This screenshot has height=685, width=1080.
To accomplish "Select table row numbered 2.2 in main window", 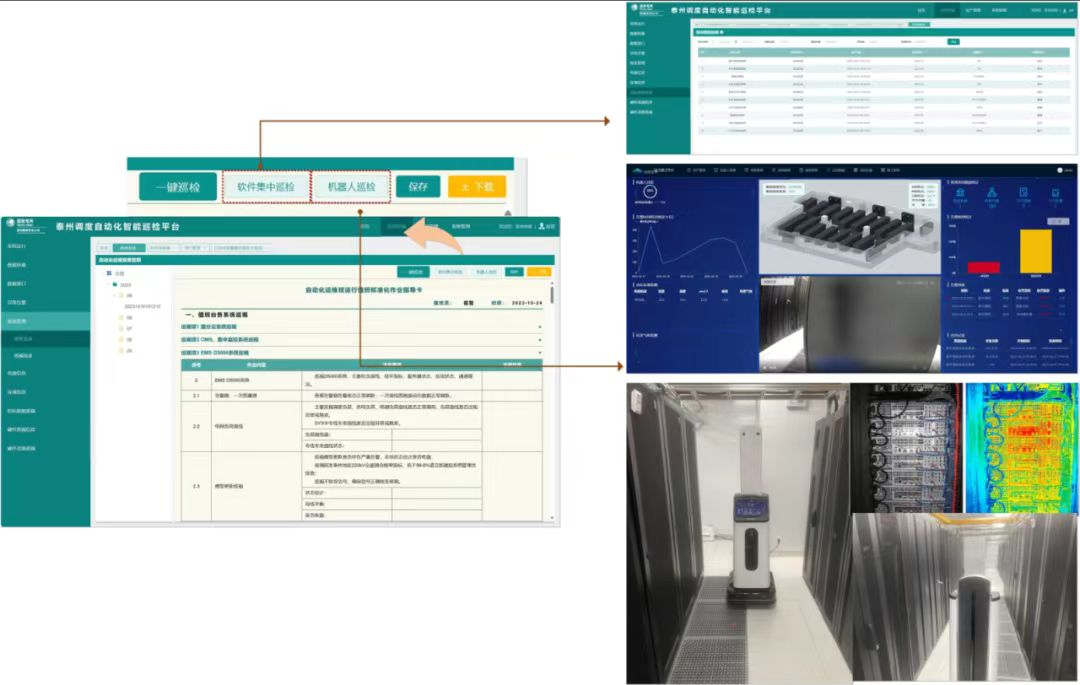I will pyautogui.click(x=362, y=427).
